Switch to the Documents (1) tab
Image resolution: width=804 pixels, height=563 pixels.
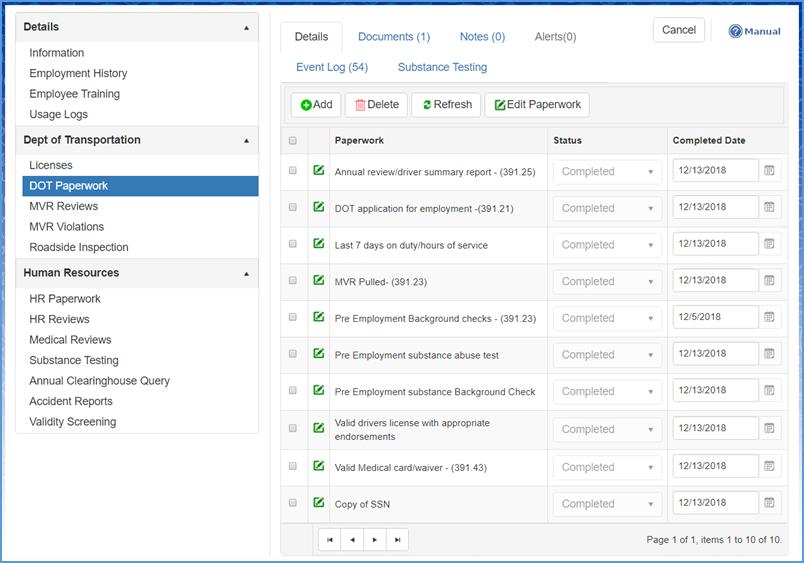[394, 37]
